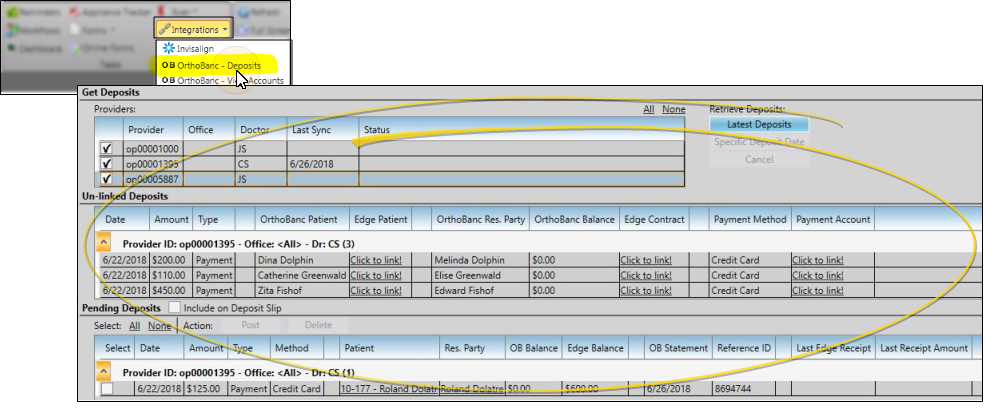The height and width of the screenshot is (412, 994).
Task: Open the Integrations dropdown menu
Action: [x=194, y=29]
